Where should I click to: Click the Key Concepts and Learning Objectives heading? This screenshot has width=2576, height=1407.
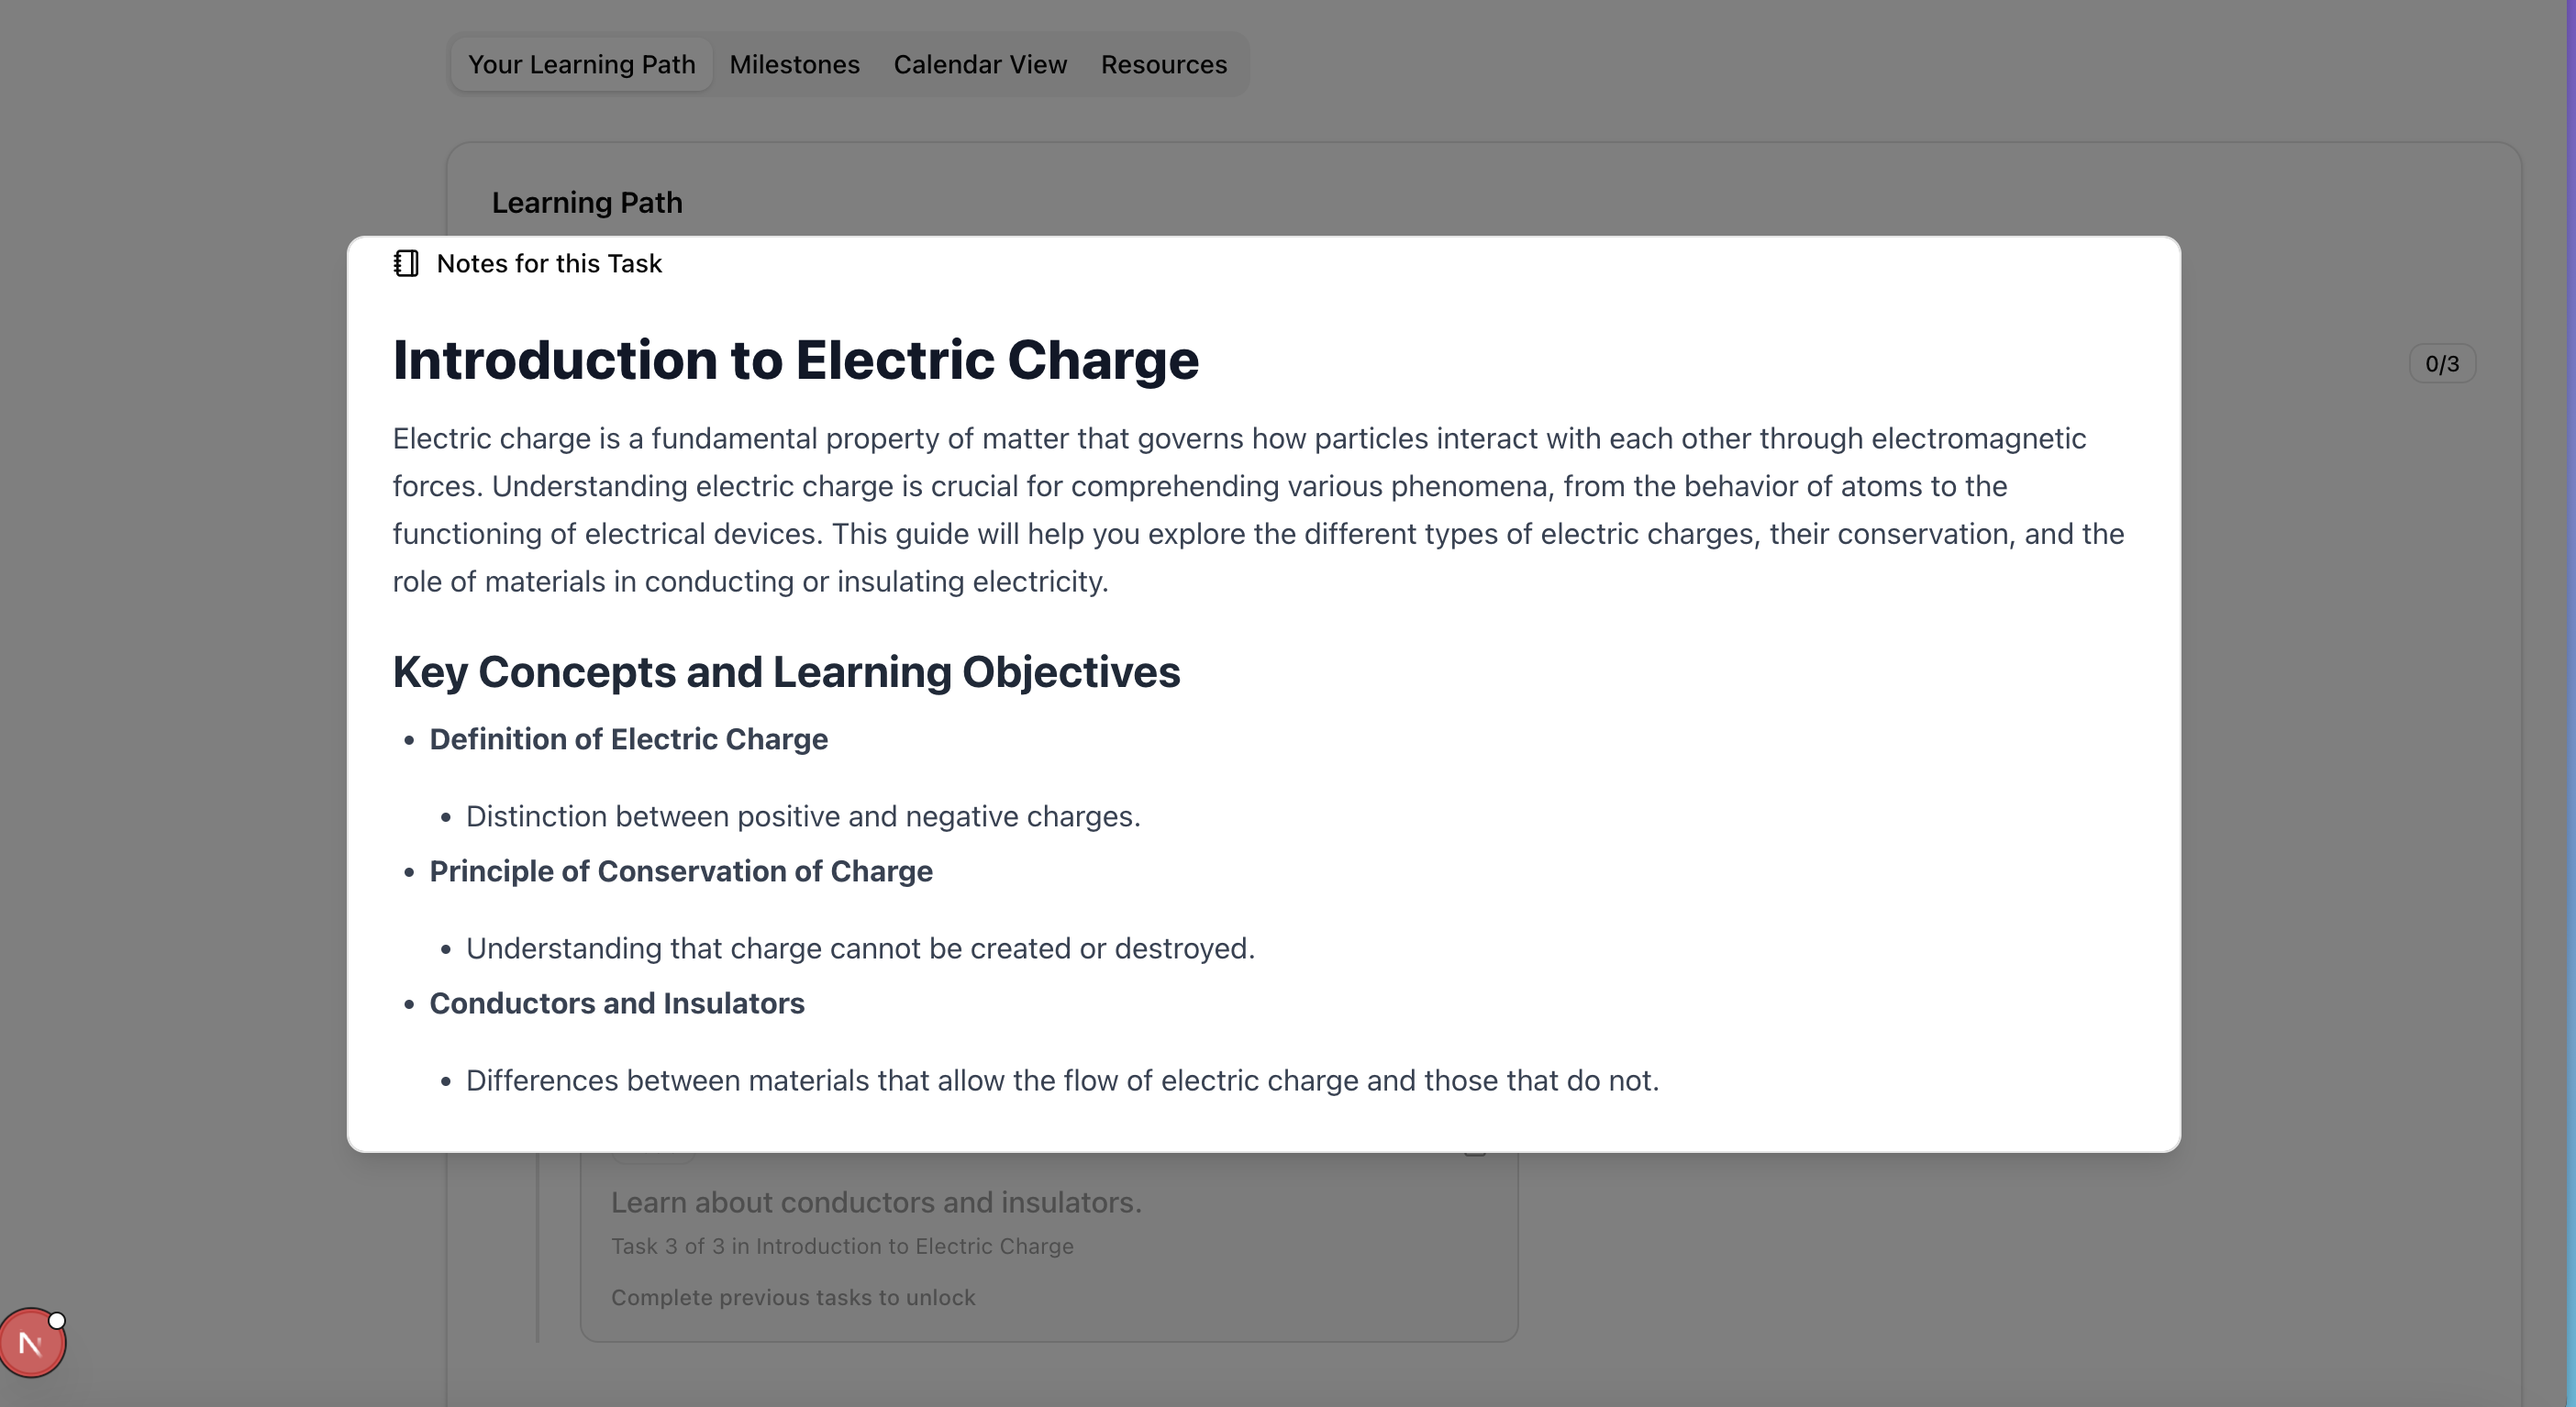point(786,672)
